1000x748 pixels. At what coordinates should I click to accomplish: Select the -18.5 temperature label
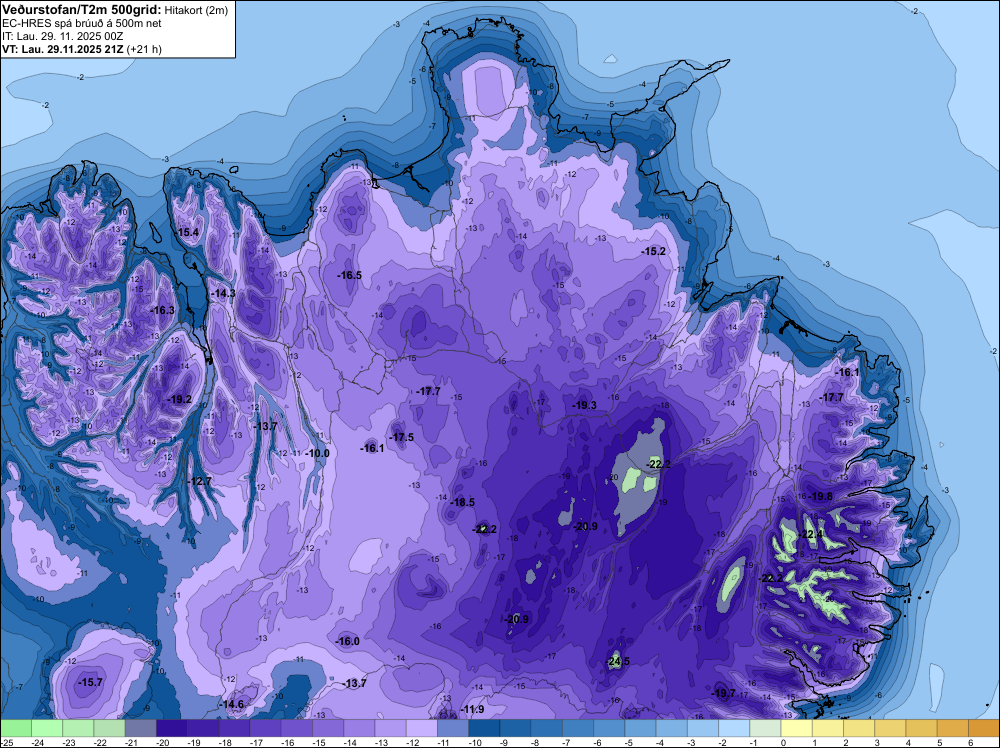click(x=462, y=502)
